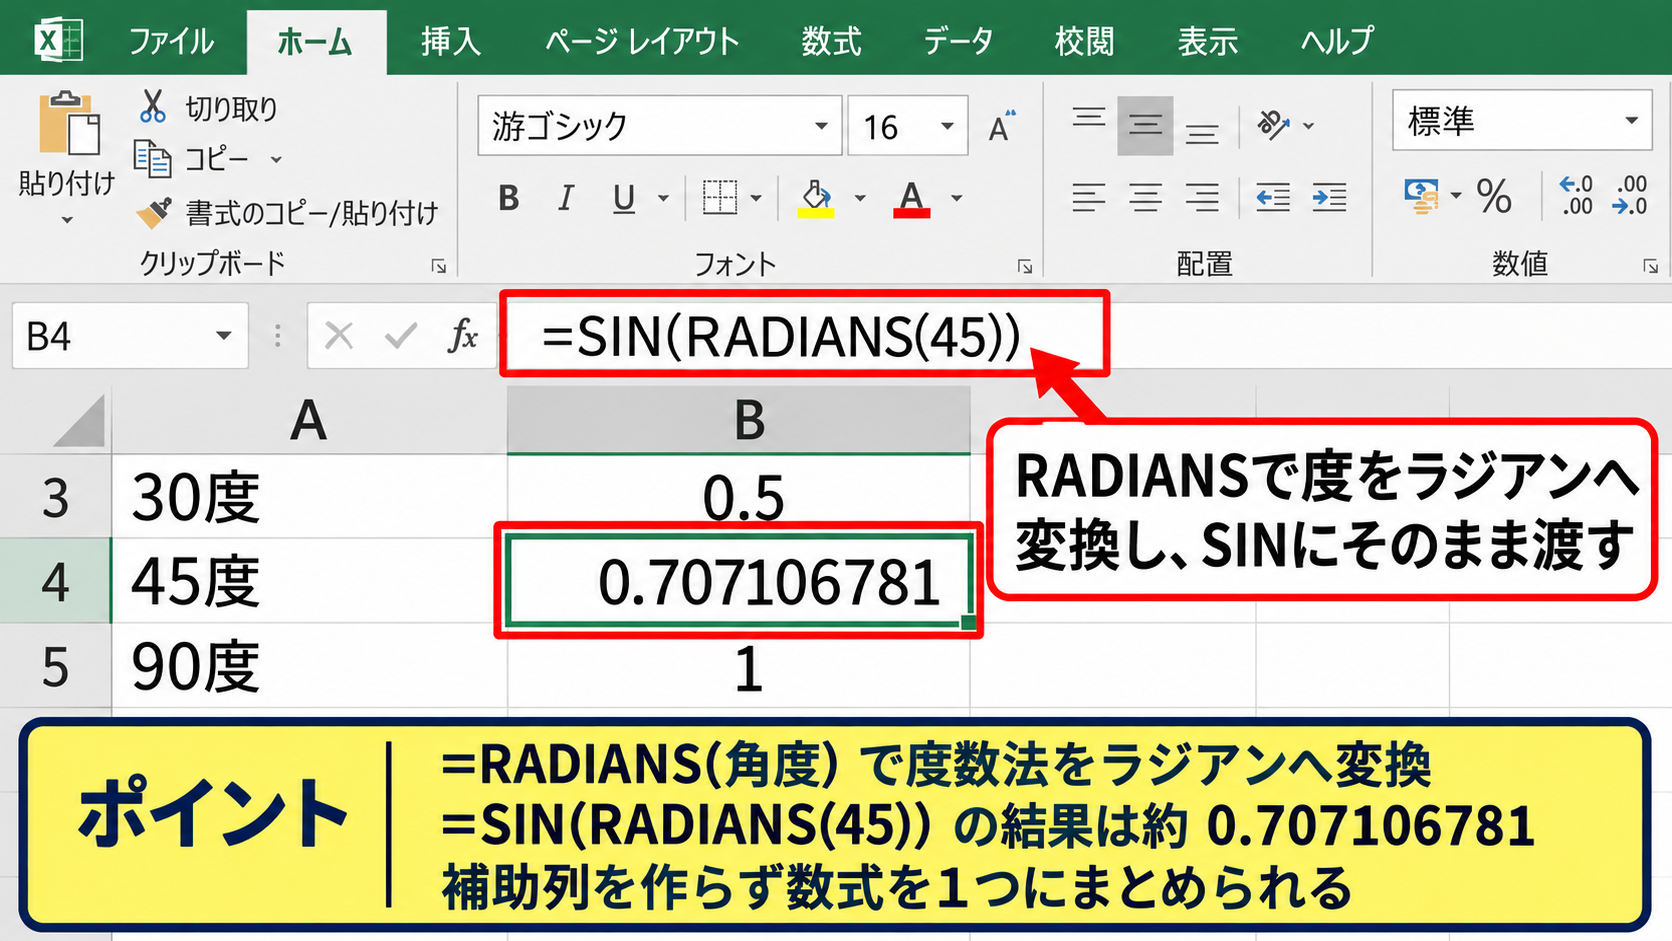Open the number format 標準 dropdown
The height and width of the screenshot is (941, 1672).
point(1631,120)
